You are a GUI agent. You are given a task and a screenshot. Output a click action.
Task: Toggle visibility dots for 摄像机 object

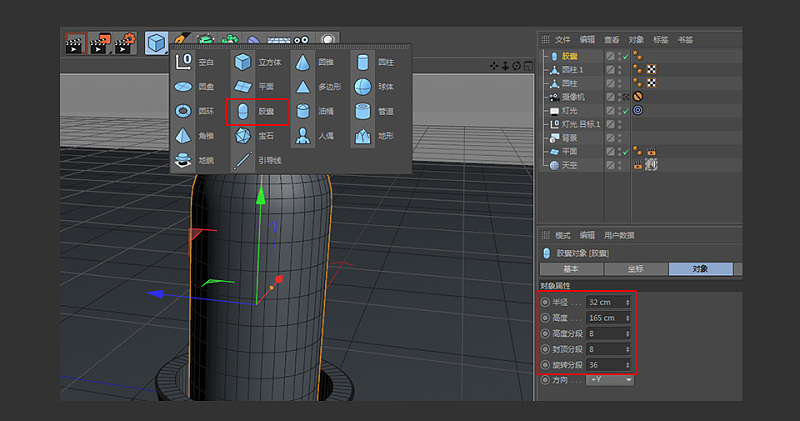pos(619,96)
